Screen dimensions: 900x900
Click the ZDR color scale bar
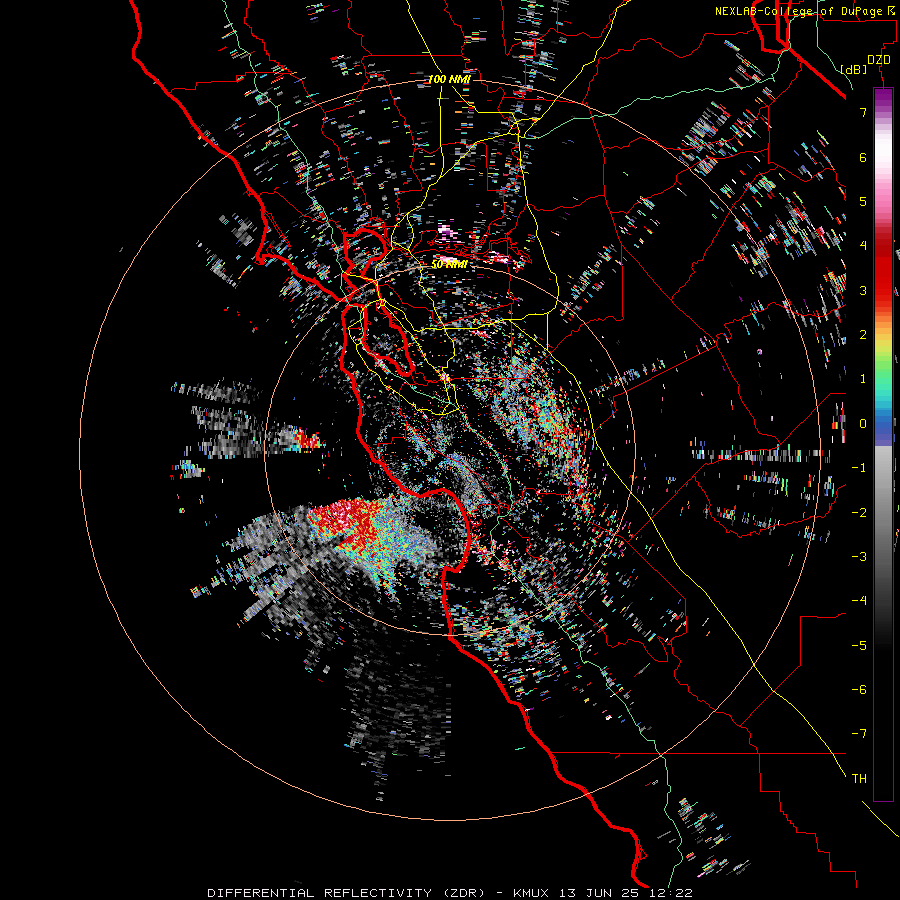coord(883,444)
